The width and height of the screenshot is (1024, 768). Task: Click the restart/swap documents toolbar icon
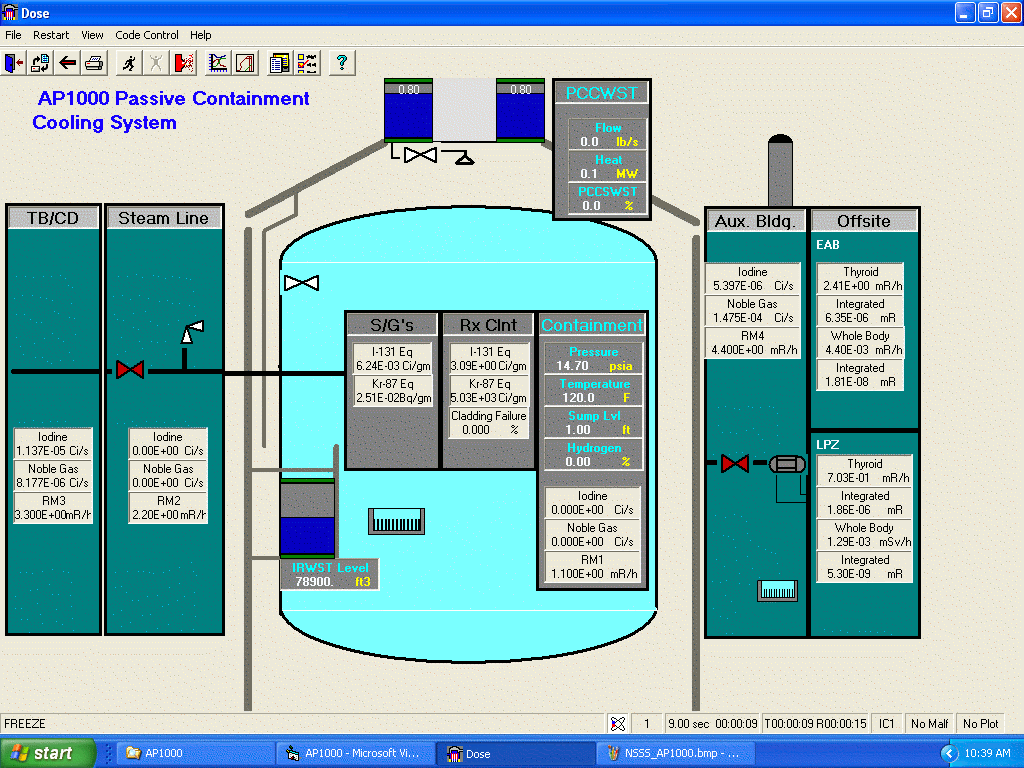pyautogui.click(x=40, y=63)
